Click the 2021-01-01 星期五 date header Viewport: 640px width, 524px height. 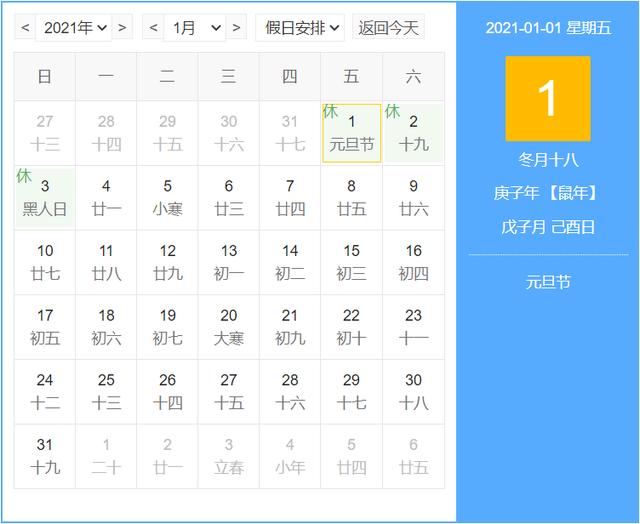548,28
